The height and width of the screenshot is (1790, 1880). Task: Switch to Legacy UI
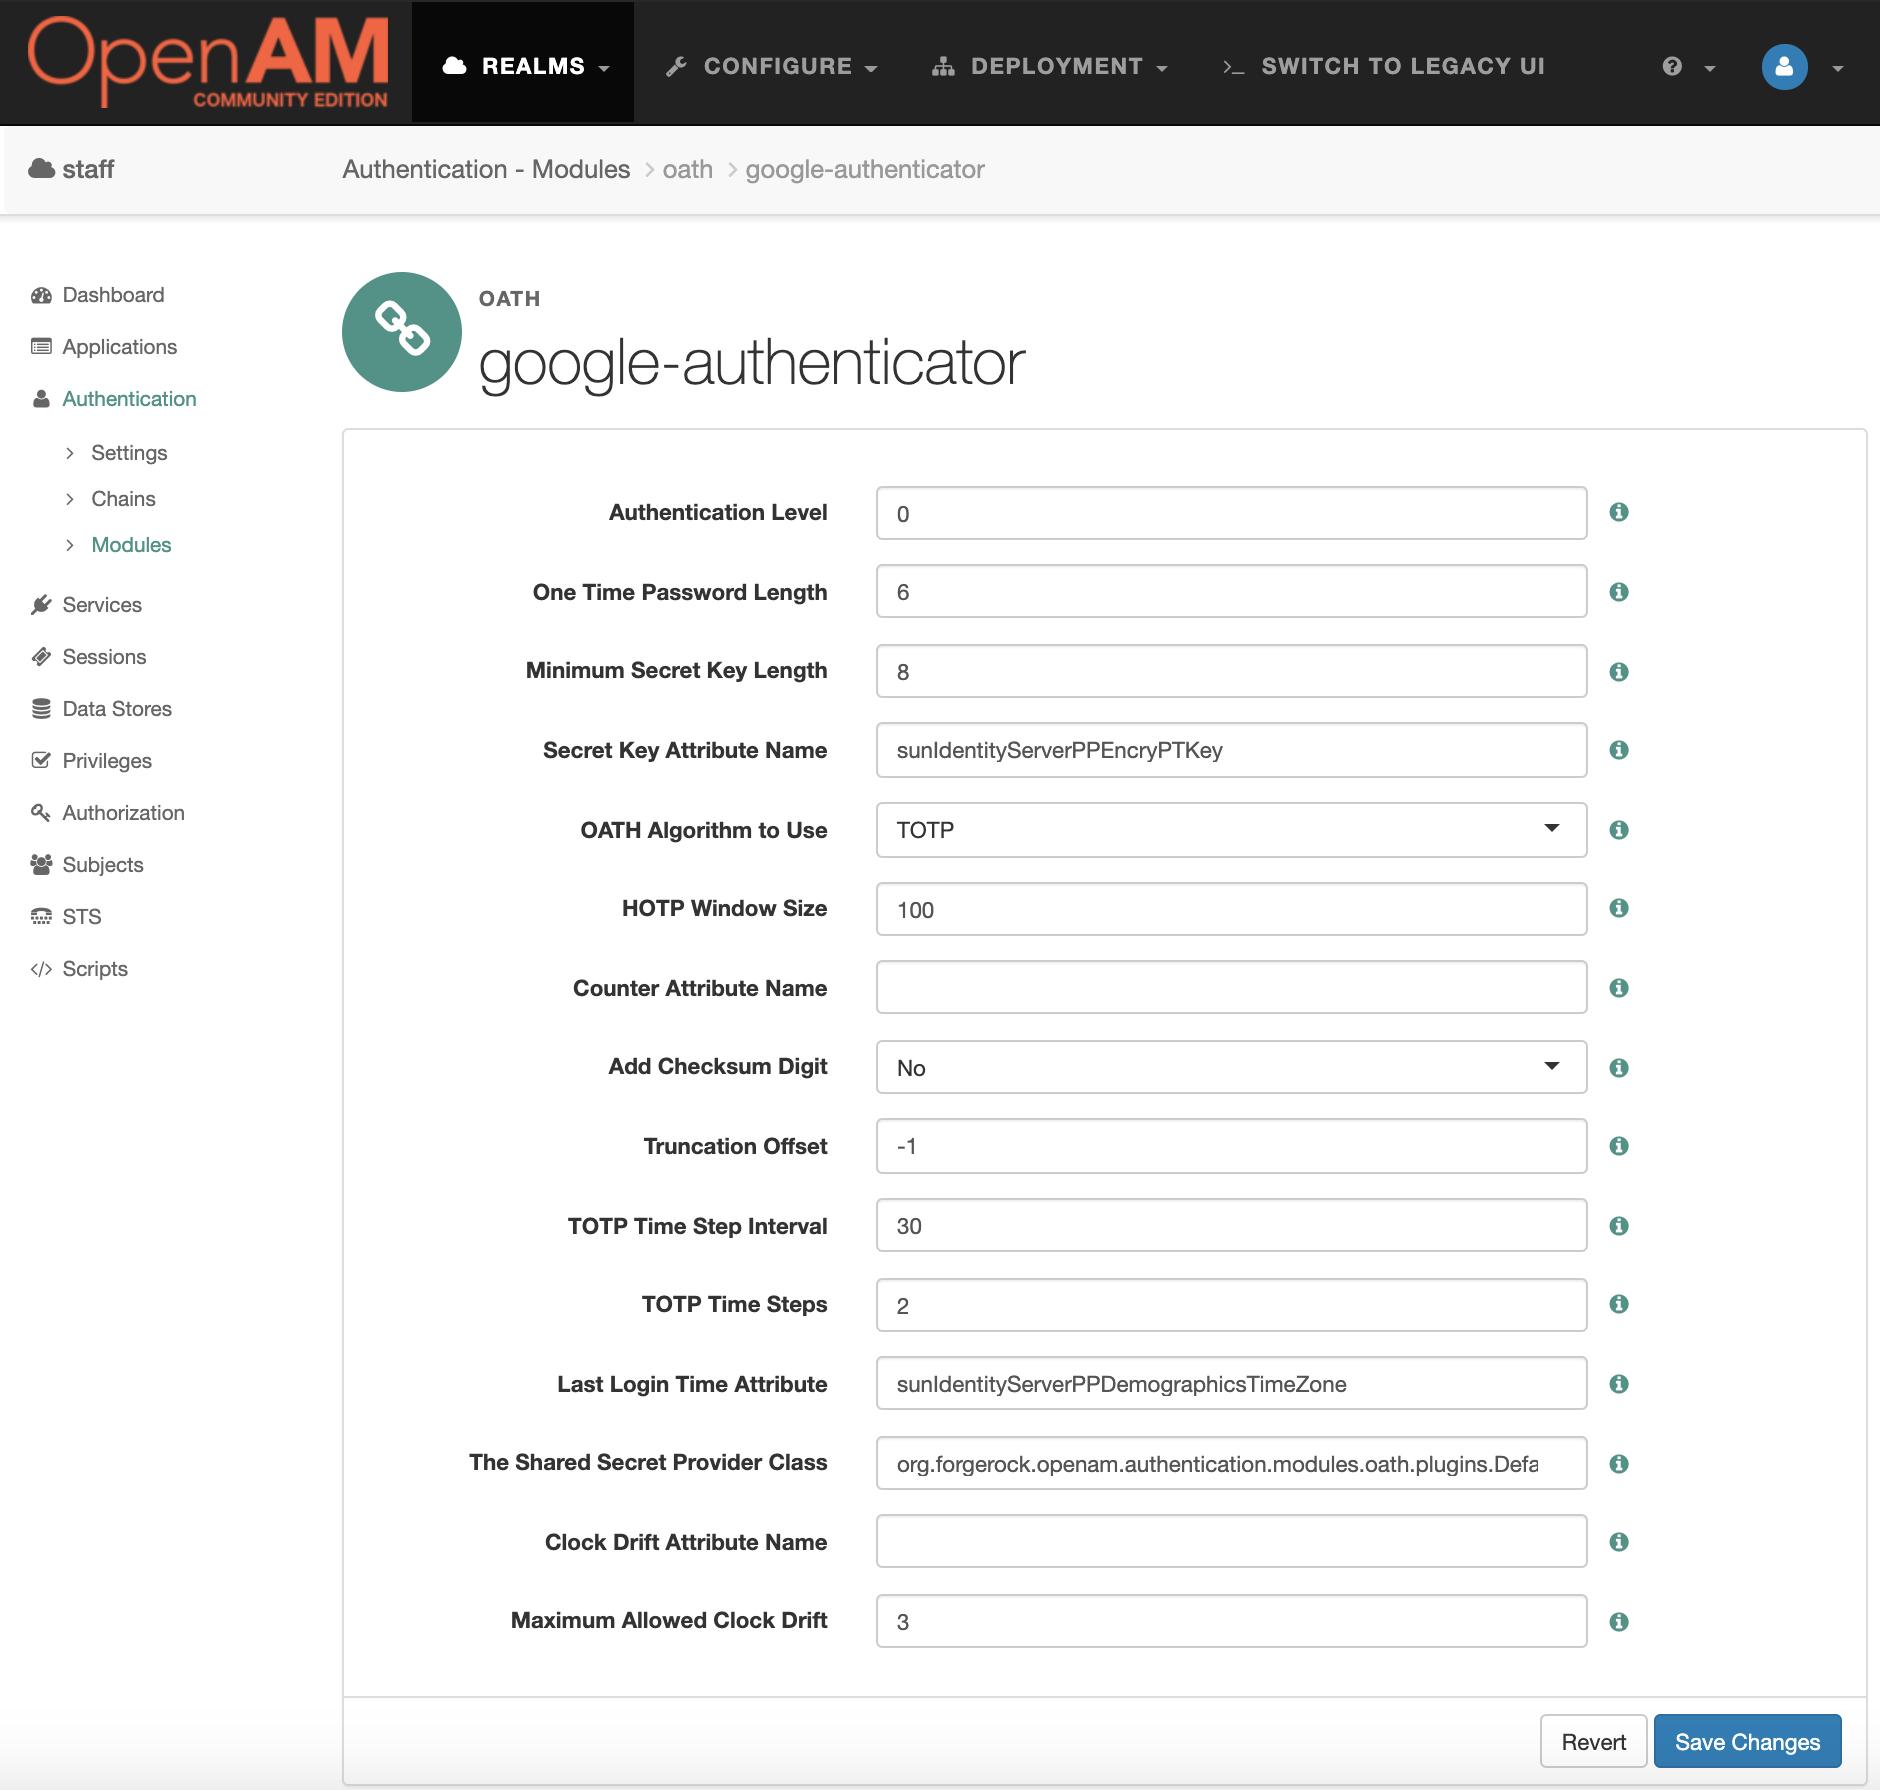1384,66
